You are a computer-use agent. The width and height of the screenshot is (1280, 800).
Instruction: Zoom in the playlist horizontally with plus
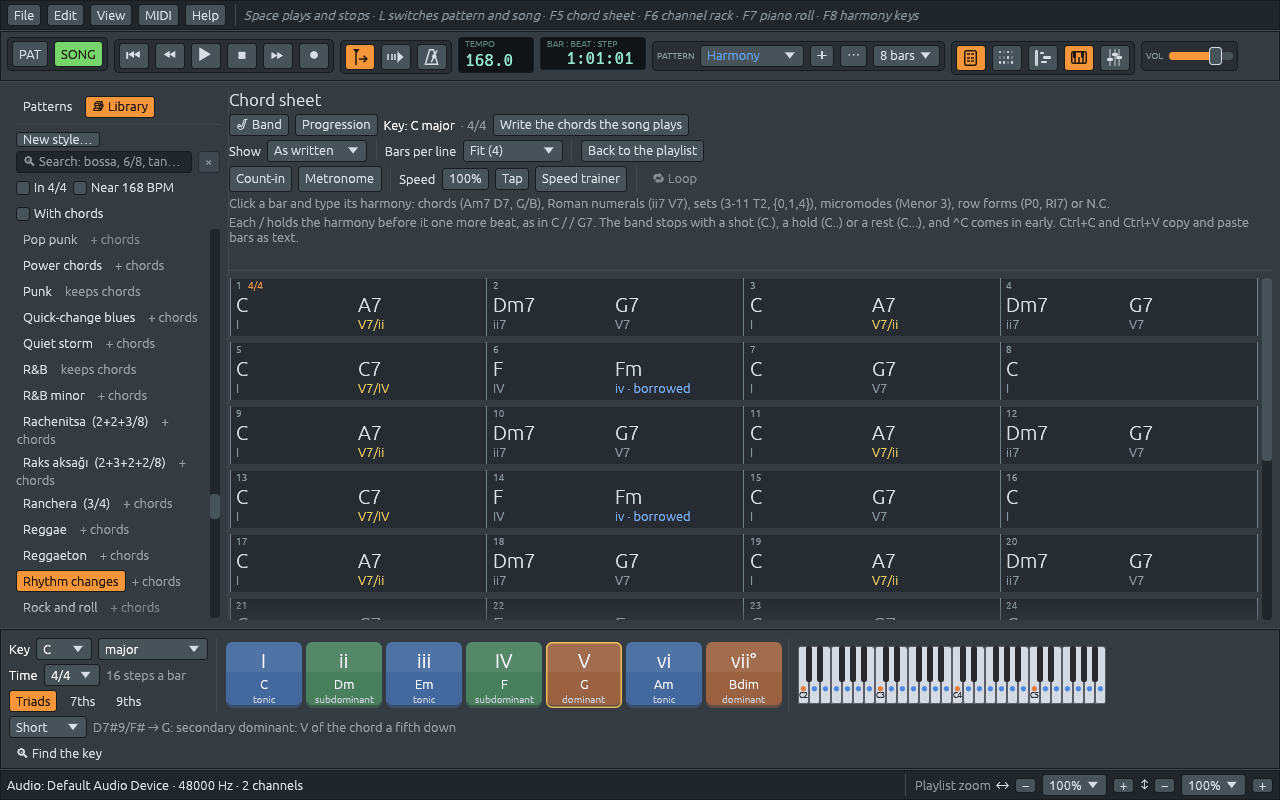pyautogui.click(x=1123, y=786)
